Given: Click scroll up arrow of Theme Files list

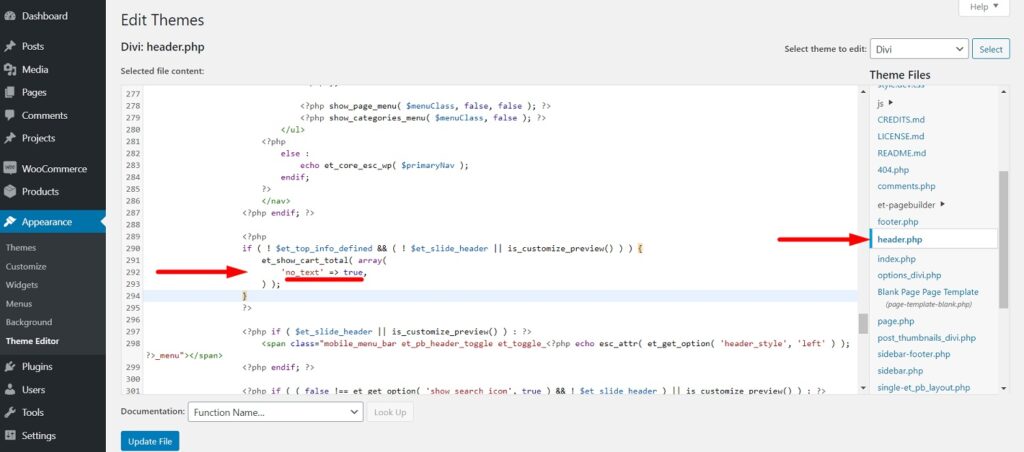Looking at the screenshot, I should tap(1004, 89).
